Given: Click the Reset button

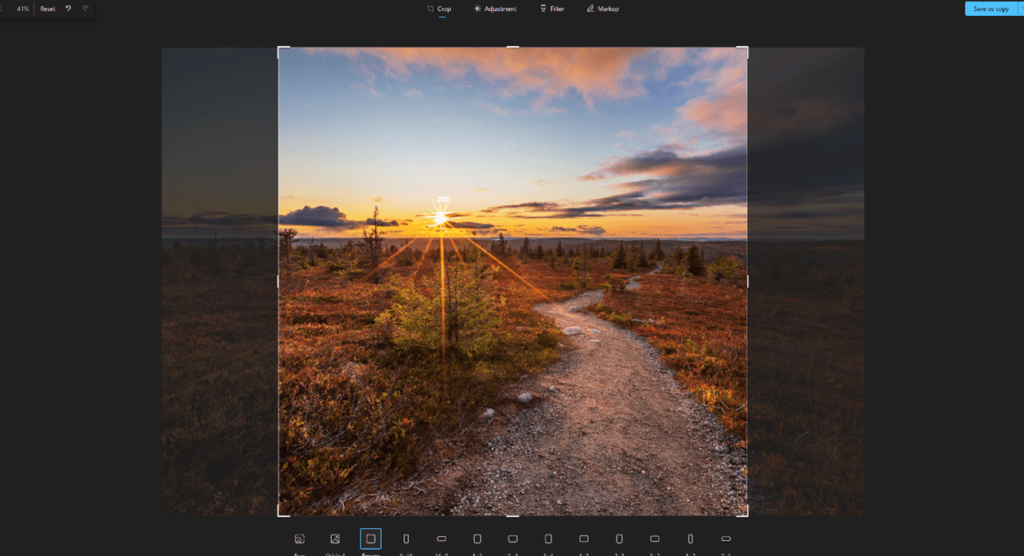Looking at the screenshot, I should coord(48,8).
